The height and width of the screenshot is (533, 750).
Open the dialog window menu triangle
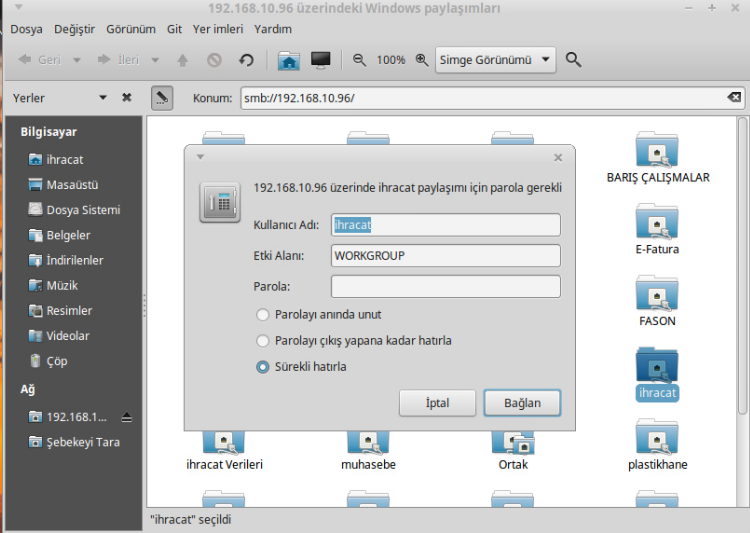click(200, 156)
